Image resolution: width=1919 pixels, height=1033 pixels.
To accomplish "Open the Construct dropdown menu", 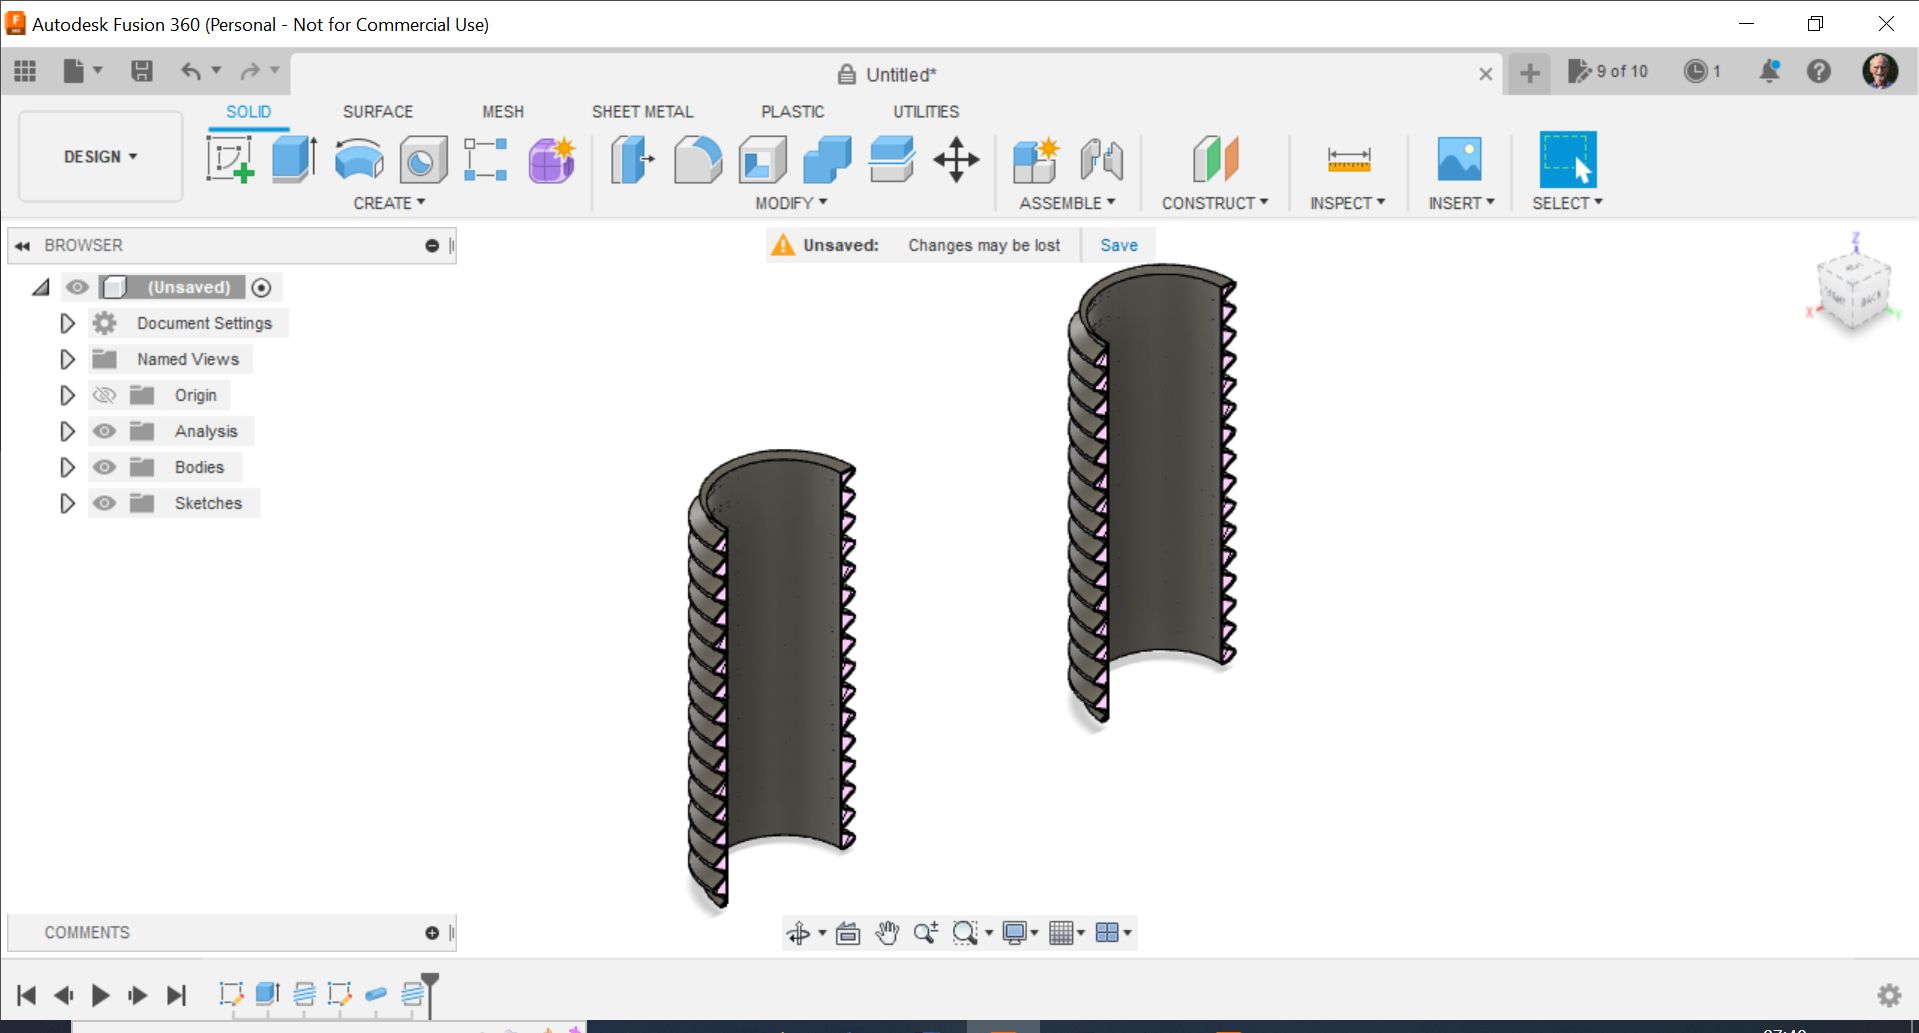I will pyautogui.click(x=1214, y=202).
